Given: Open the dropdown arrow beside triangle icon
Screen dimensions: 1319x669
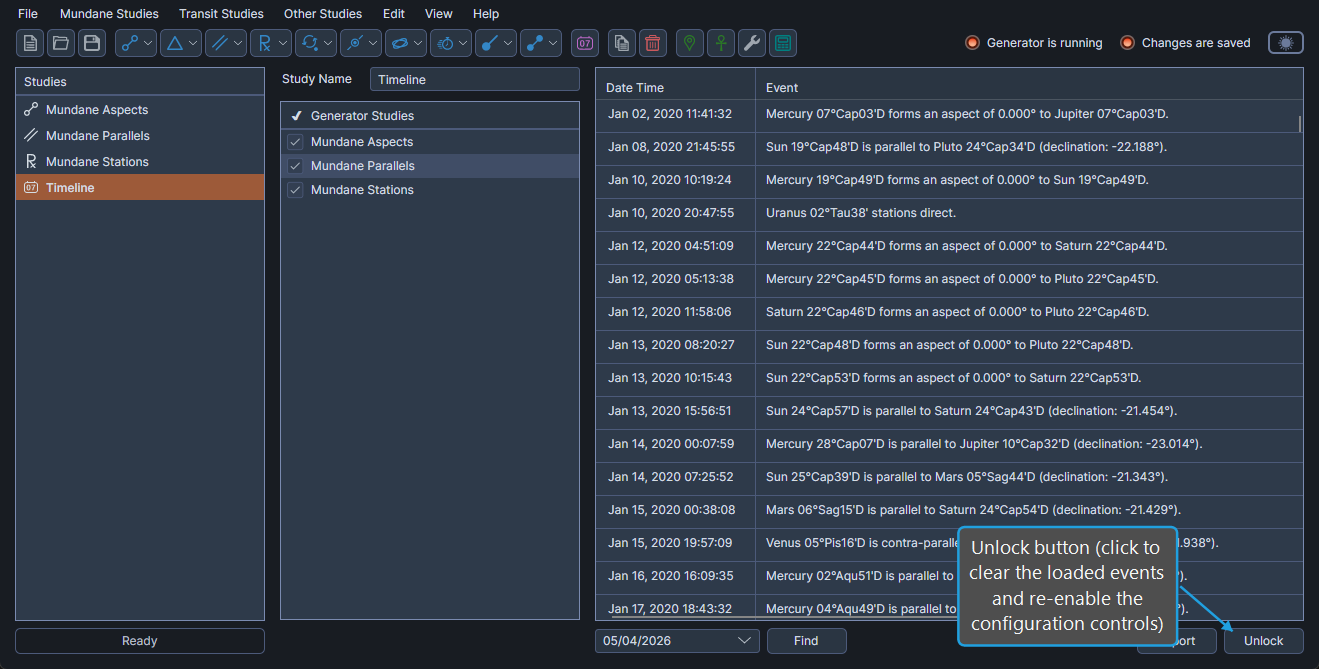Looking at the screenshot, I should click(194, 43).
